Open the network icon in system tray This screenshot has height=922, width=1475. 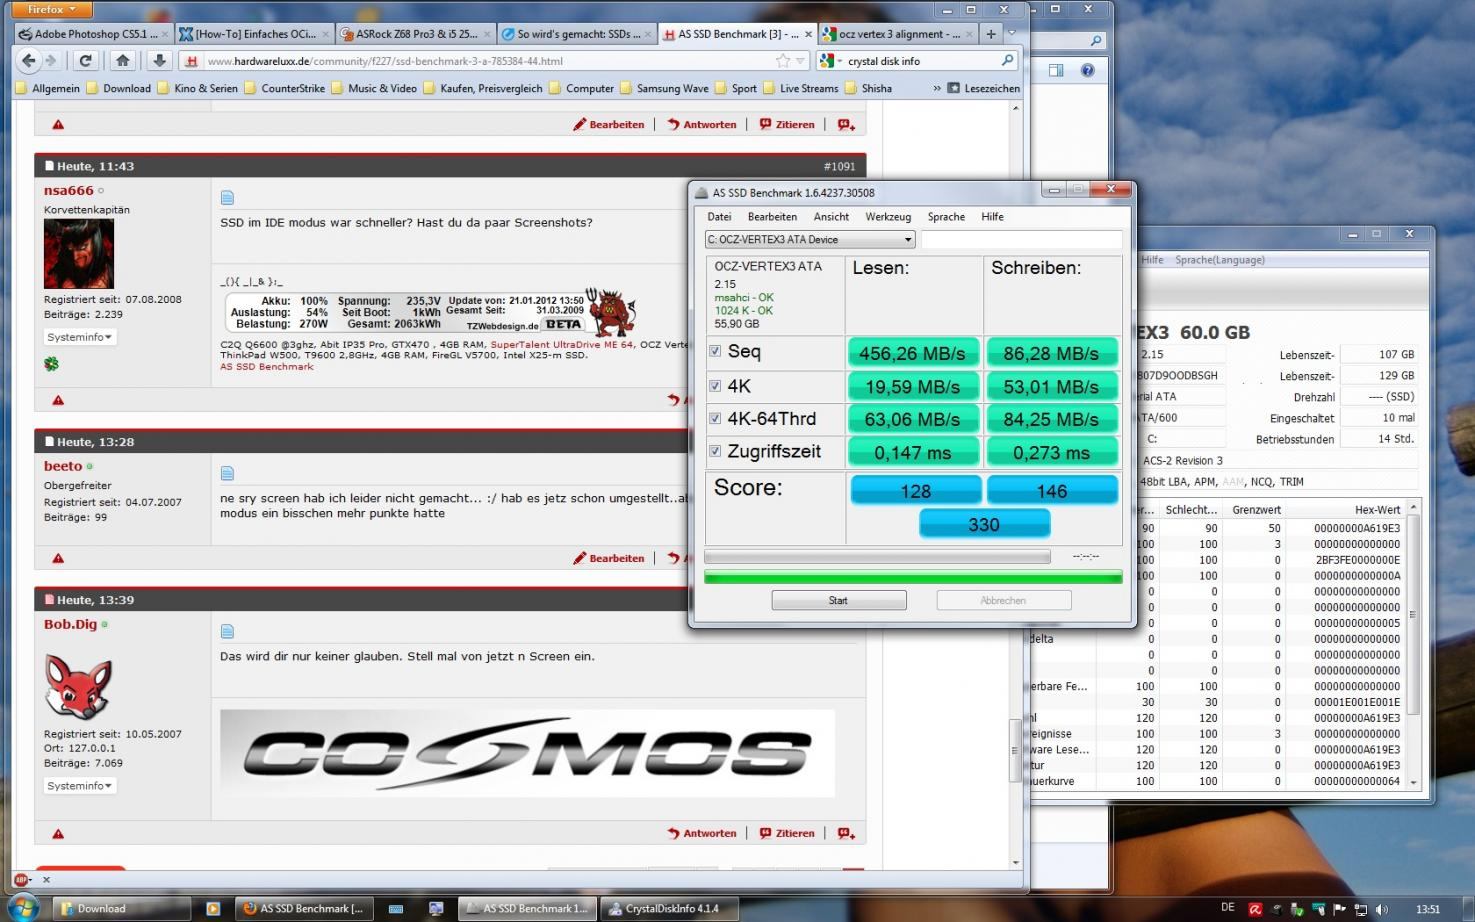[x=1360, y=909]
